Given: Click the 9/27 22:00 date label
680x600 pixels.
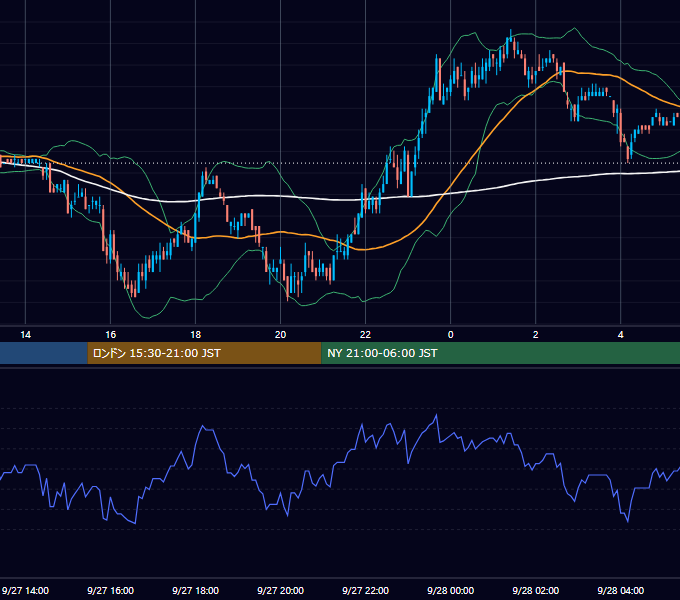Looking at the screenshot, I should [x=366, y=590].
